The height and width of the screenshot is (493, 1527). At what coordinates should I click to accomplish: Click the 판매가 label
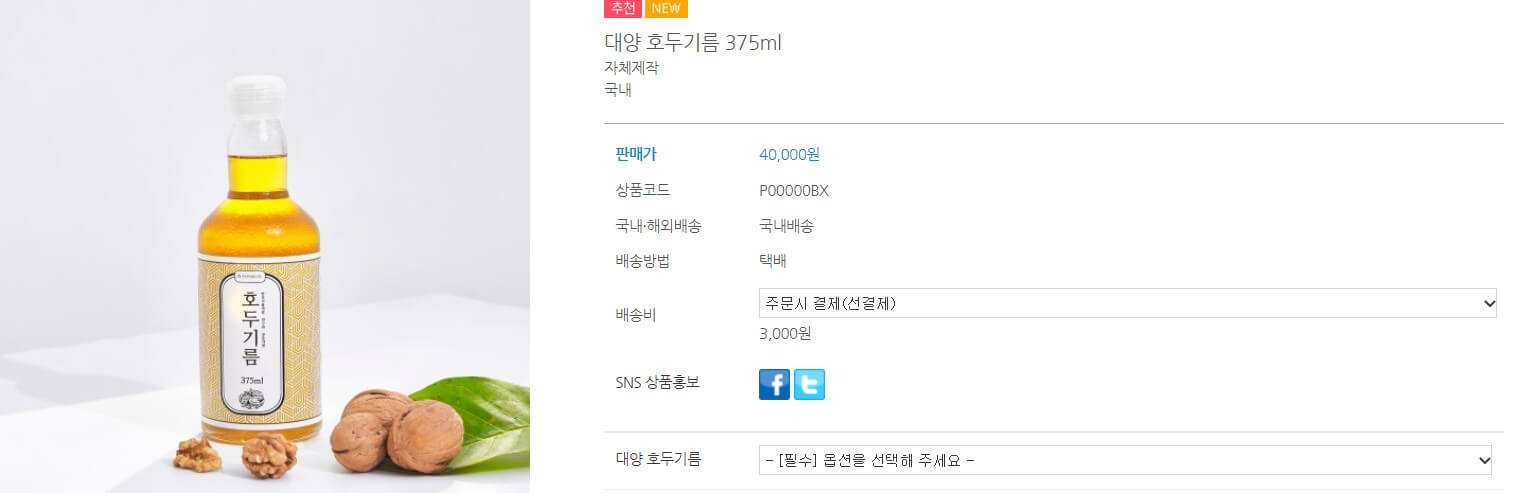636,154
